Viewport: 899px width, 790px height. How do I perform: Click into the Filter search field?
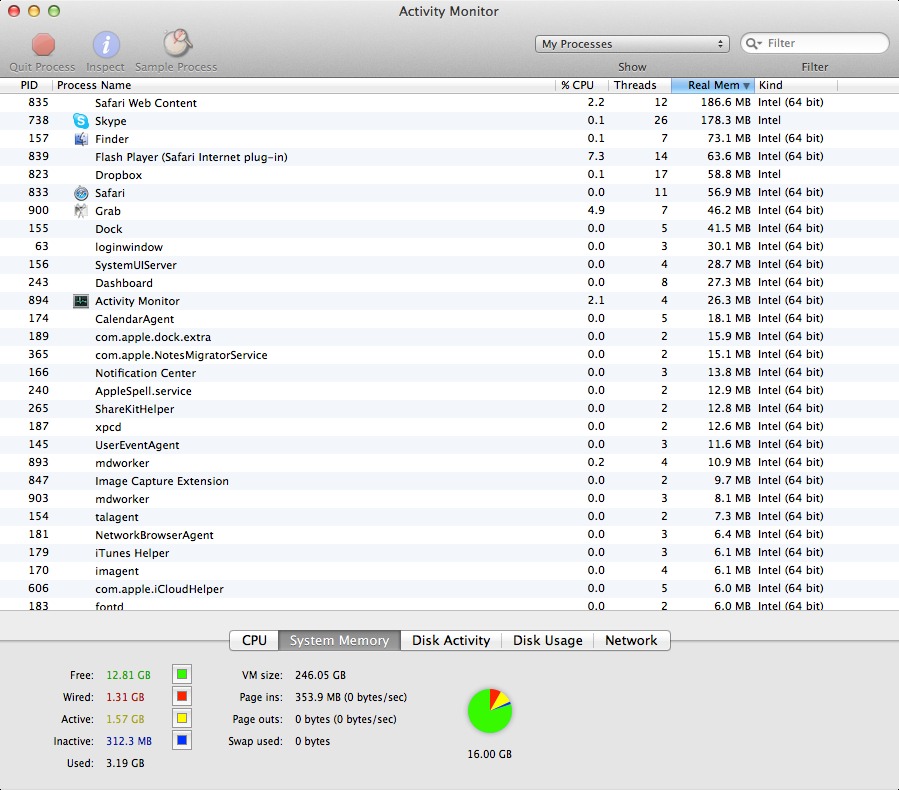click(814, 44)
